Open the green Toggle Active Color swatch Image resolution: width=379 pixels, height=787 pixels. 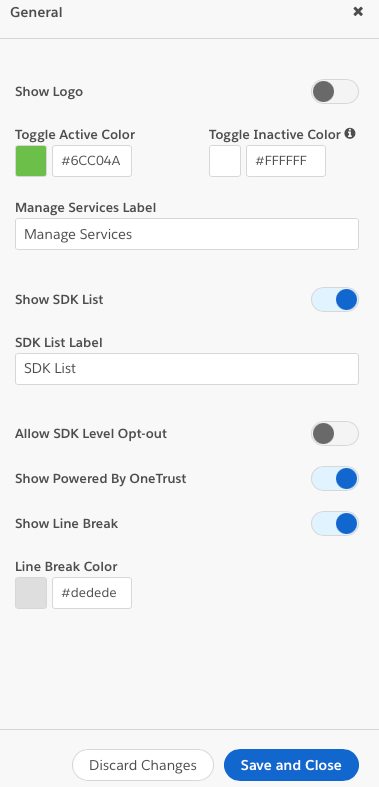point(31,161)
